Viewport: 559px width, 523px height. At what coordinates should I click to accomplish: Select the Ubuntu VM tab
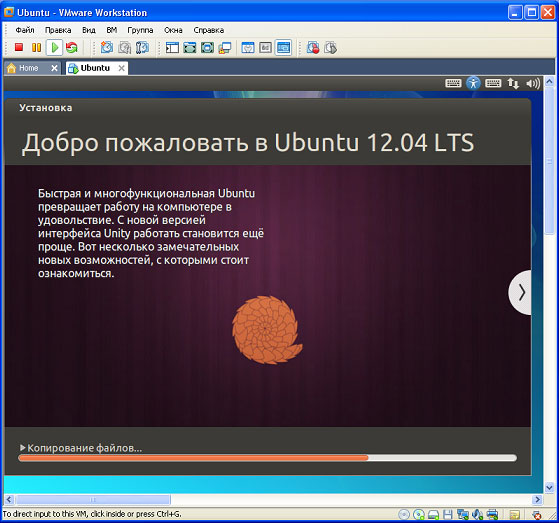pyautogui.click(x=95, y=68)
